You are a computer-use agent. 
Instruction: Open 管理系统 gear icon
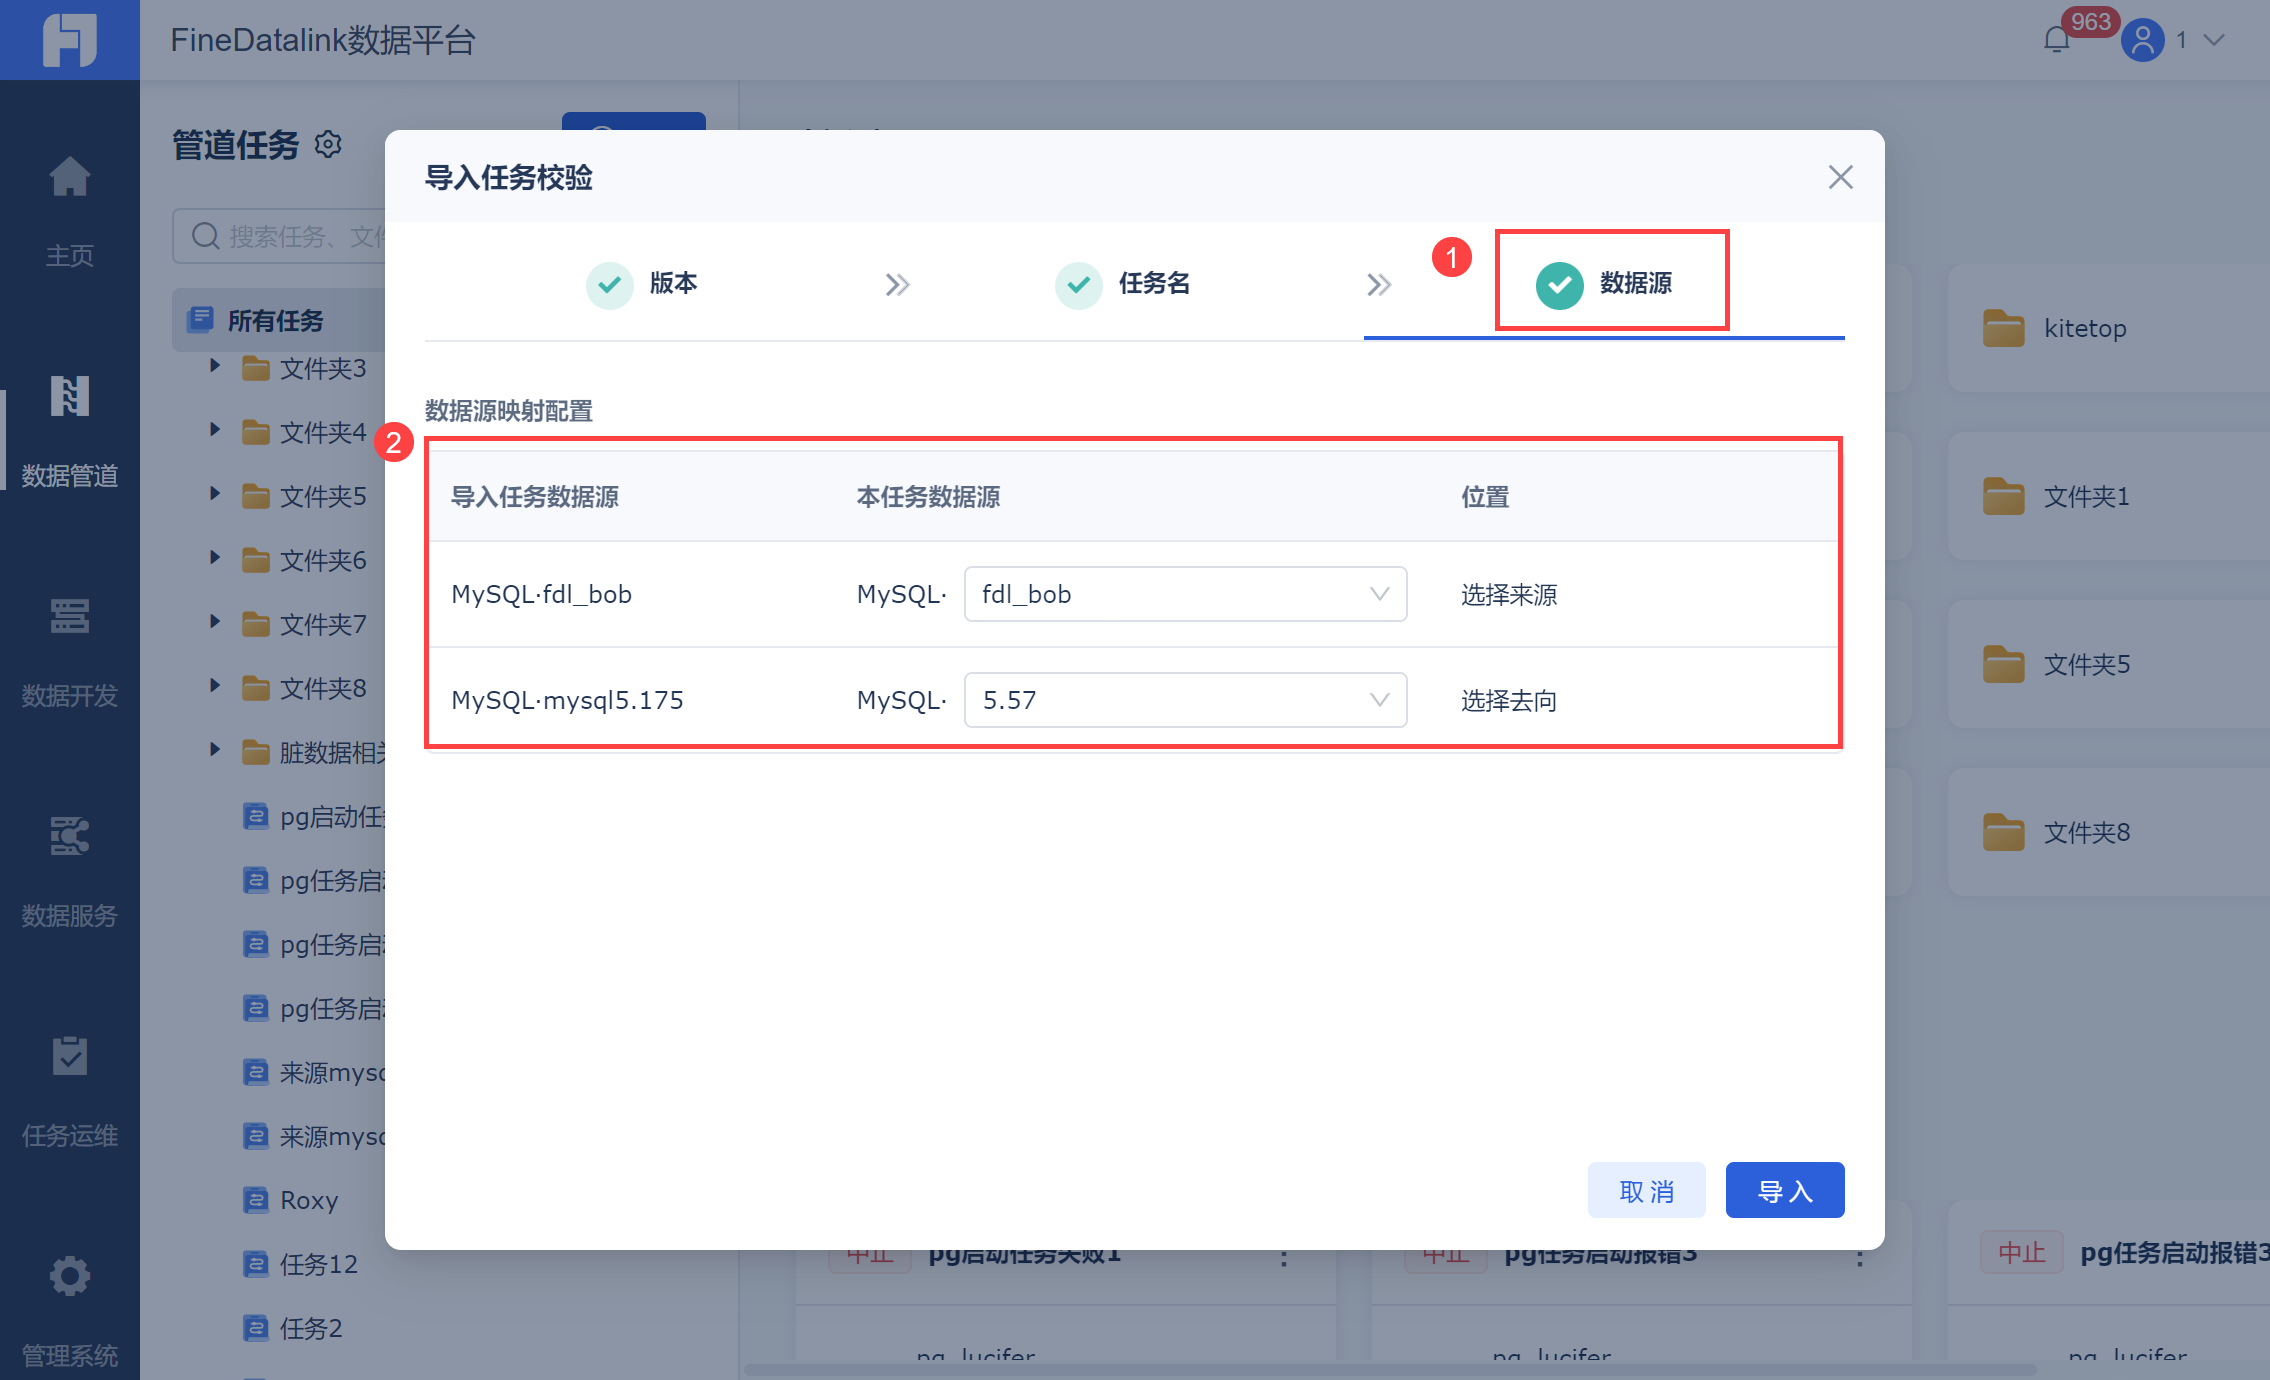click(69, 1277)
